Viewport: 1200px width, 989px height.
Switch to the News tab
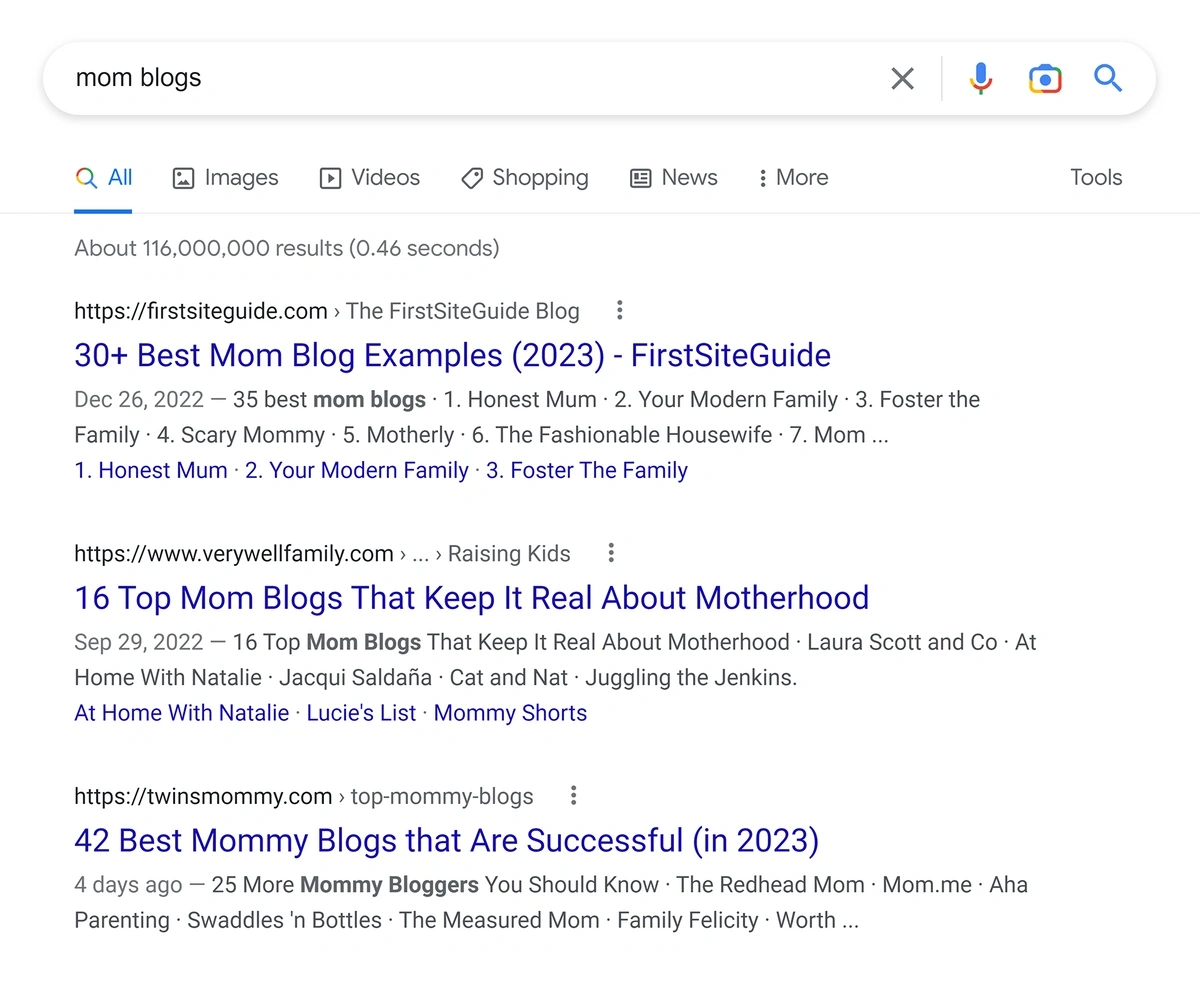point(673,178)
